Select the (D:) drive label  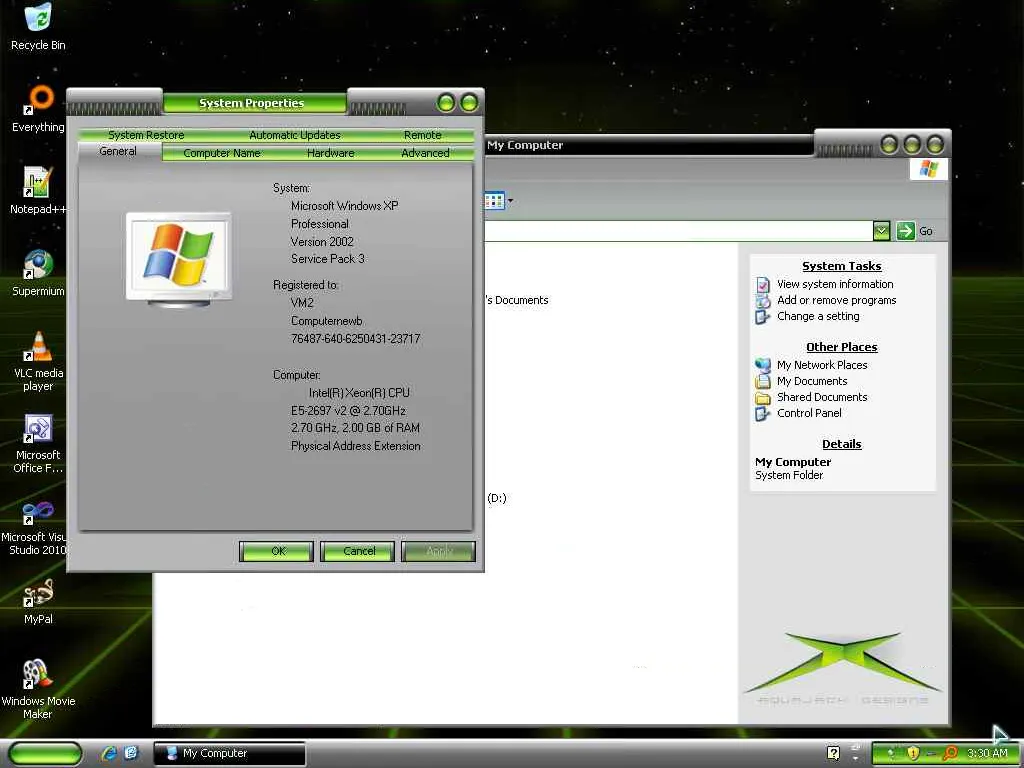click(497, 498)
